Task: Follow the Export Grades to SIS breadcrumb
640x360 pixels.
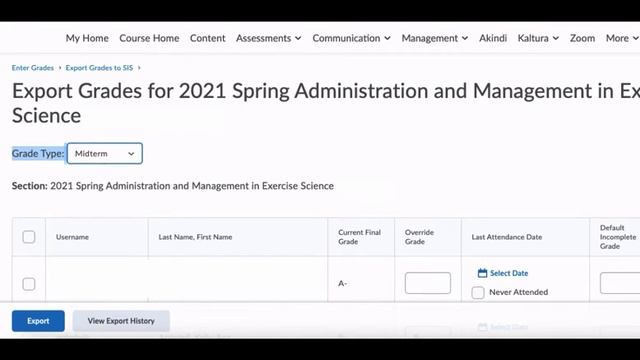Action: (99, 68)
